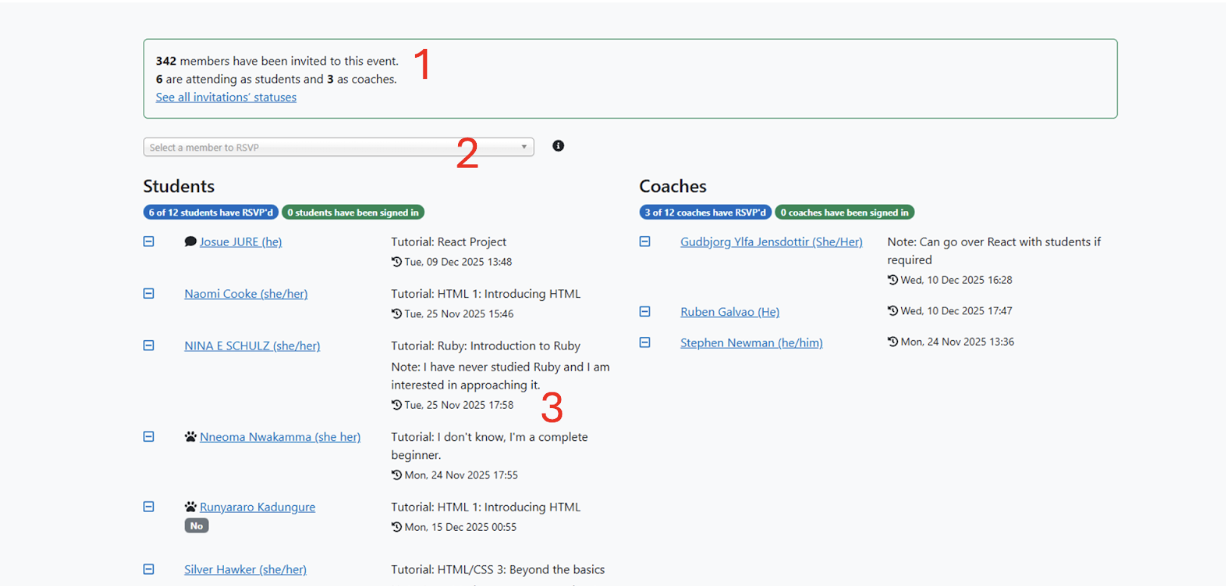Click the minus icon beside NINA E SCHULZ
Screen dimensions: 1226x586
point(149,346)
